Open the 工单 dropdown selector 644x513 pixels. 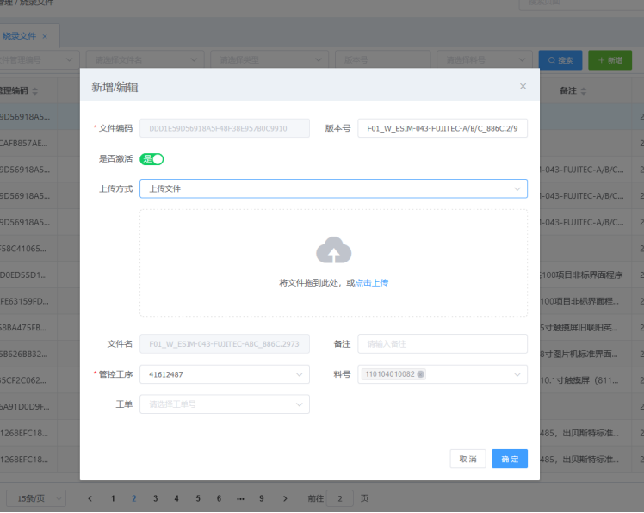tap(224, 404)
